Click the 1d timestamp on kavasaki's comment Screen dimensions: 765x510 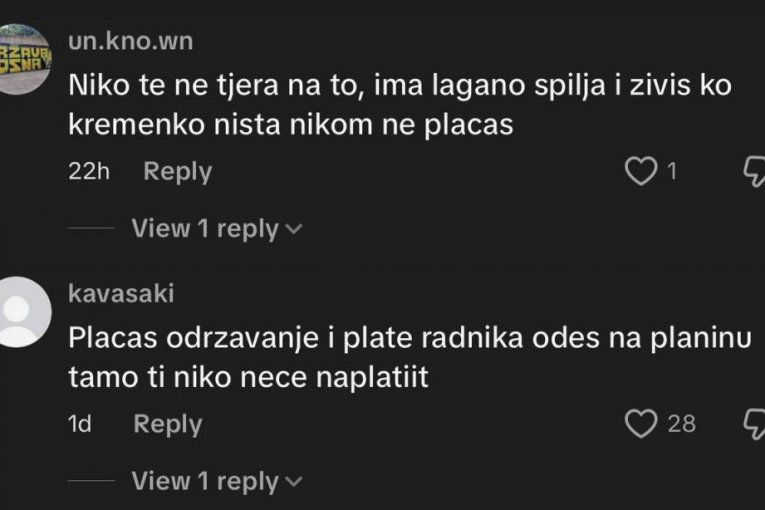pyautogui.click(x=79, y=424)
